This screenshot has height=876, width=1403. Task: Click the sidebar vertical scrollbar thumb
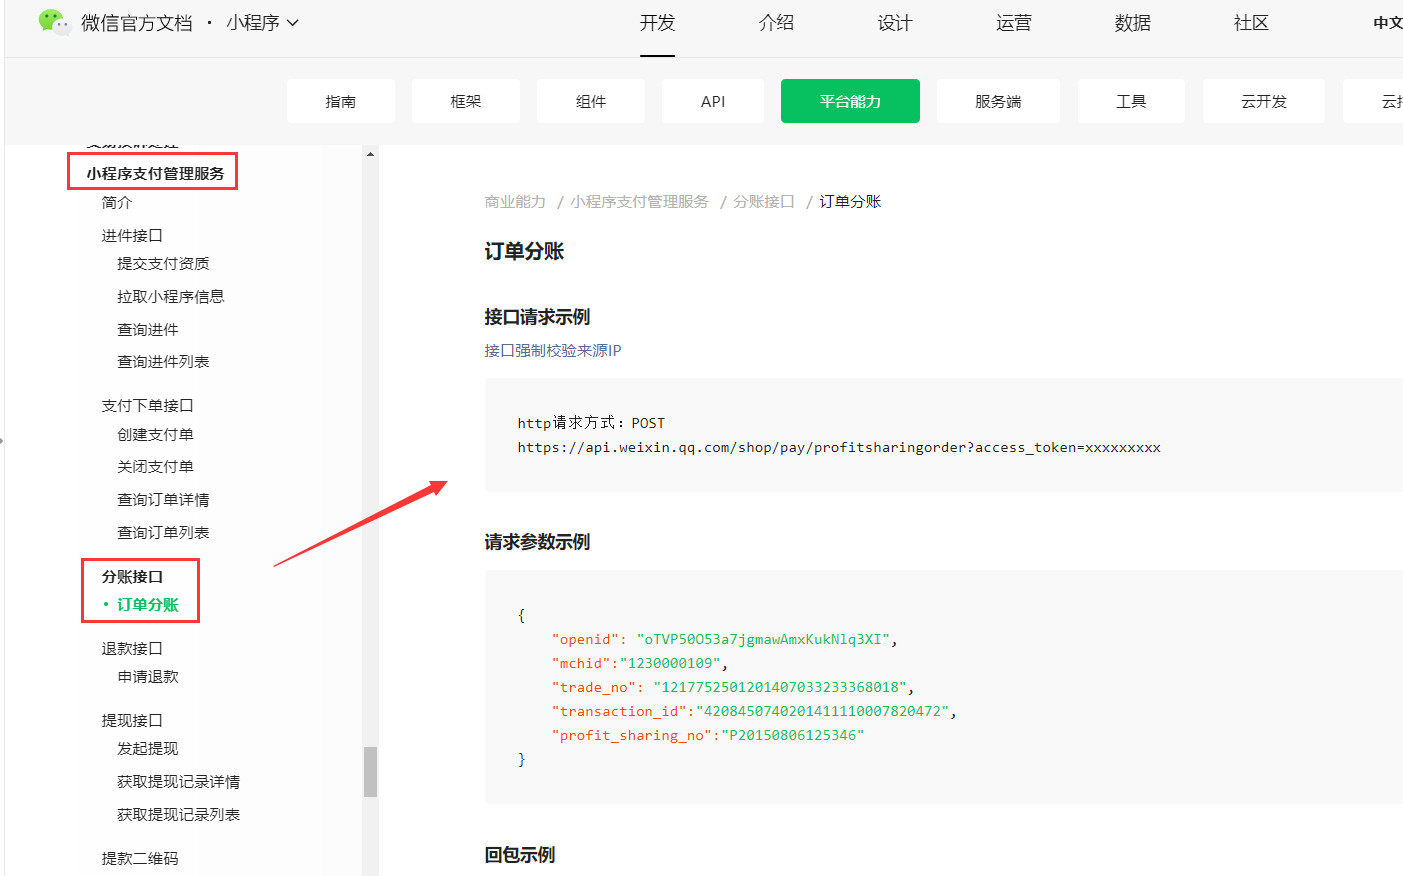click(x=370, y=771)
